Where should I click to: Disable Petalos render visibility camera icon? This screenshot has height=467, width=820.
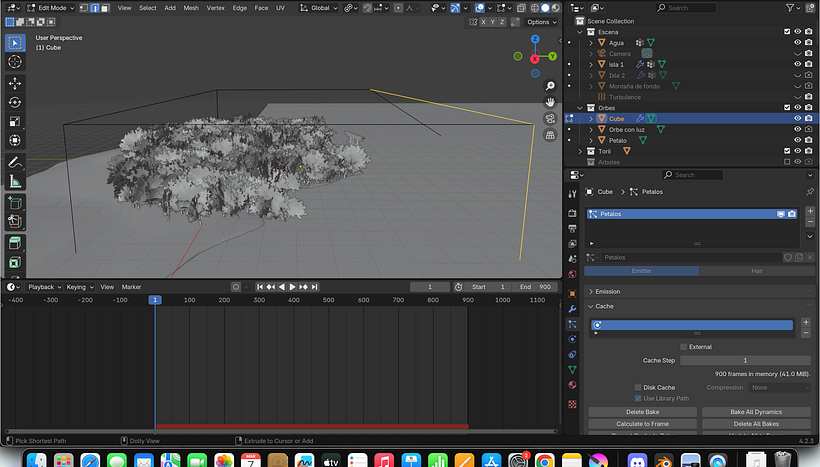(x=792, y=214)
